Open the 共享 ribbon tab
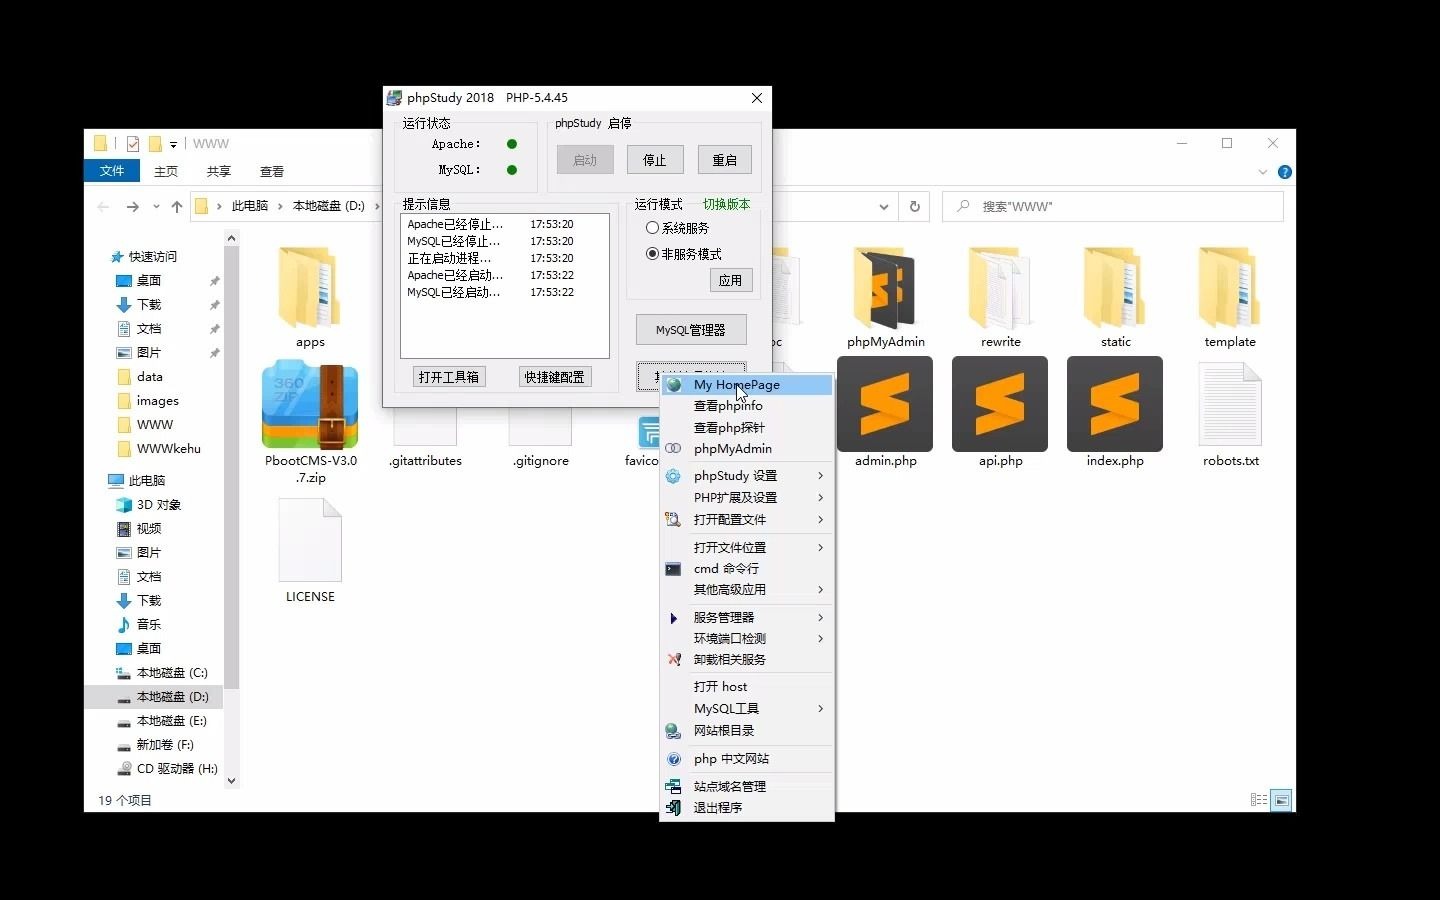The width and height of the screenshot is (1440, 900). 219,172
